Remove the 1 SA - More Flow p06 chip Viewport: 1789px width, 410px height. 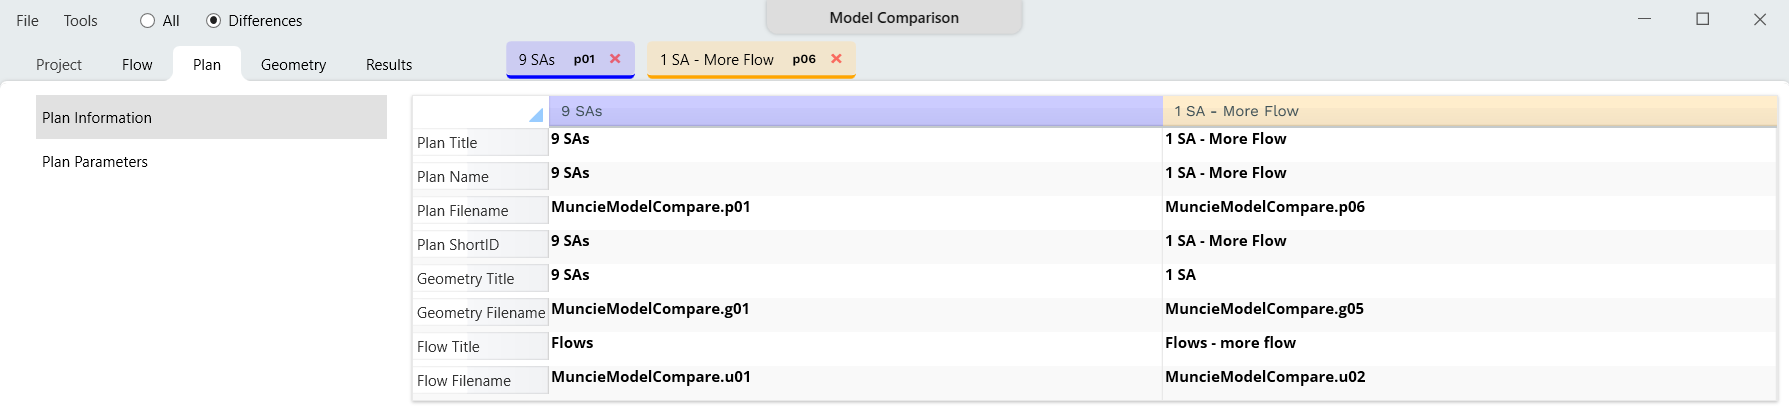tap(836, 59)
